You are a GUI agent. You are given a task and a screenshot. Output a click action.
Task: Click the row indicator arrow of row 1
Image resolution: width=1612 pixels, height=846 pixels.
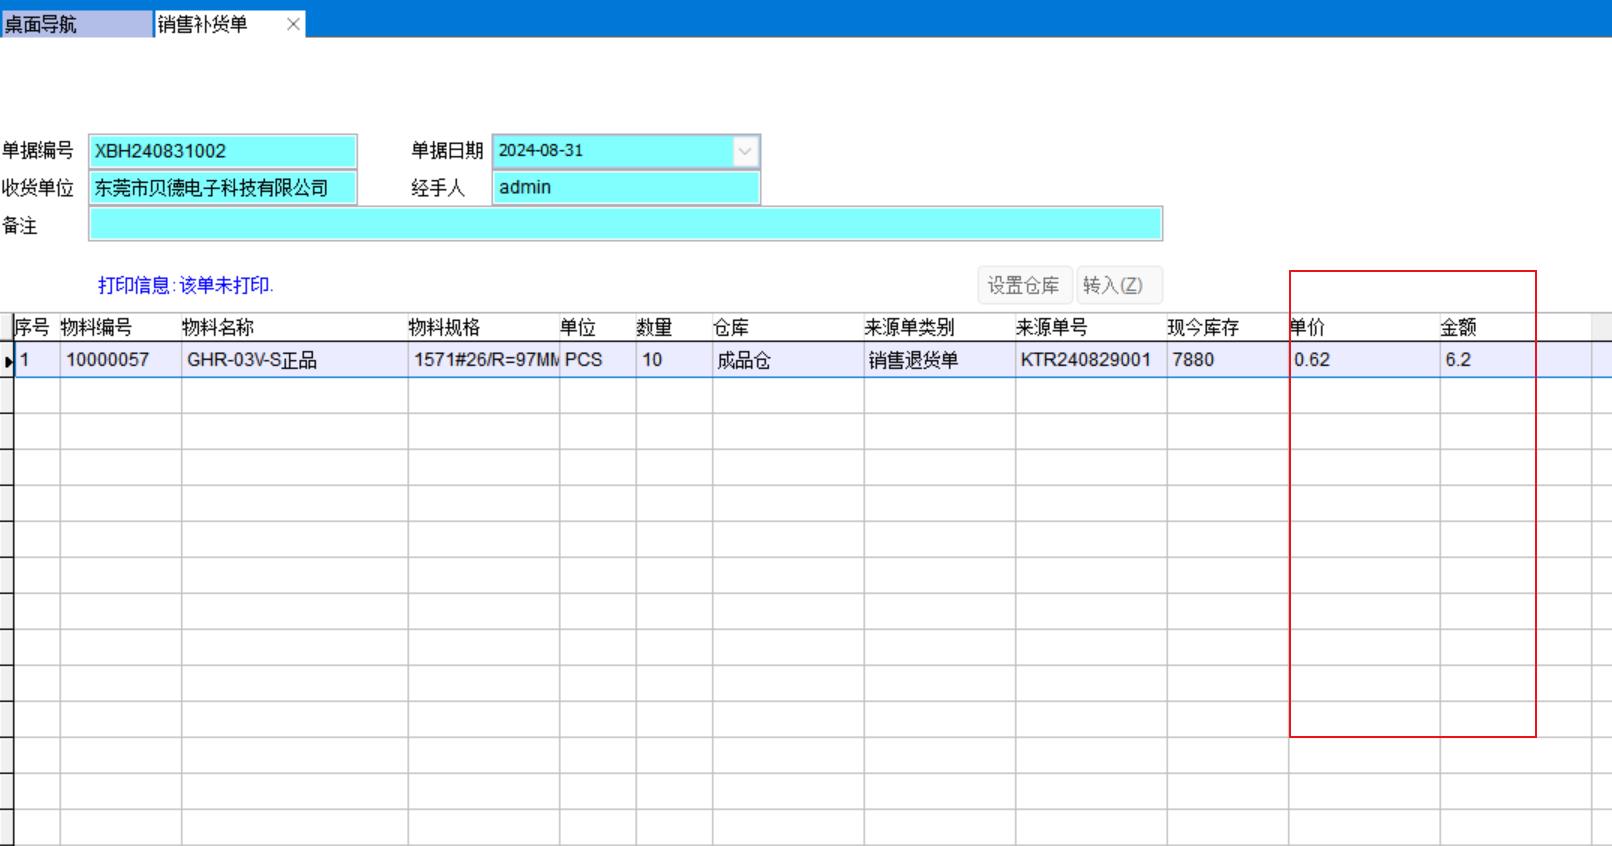pyautogui.click(x=7, y=361)
